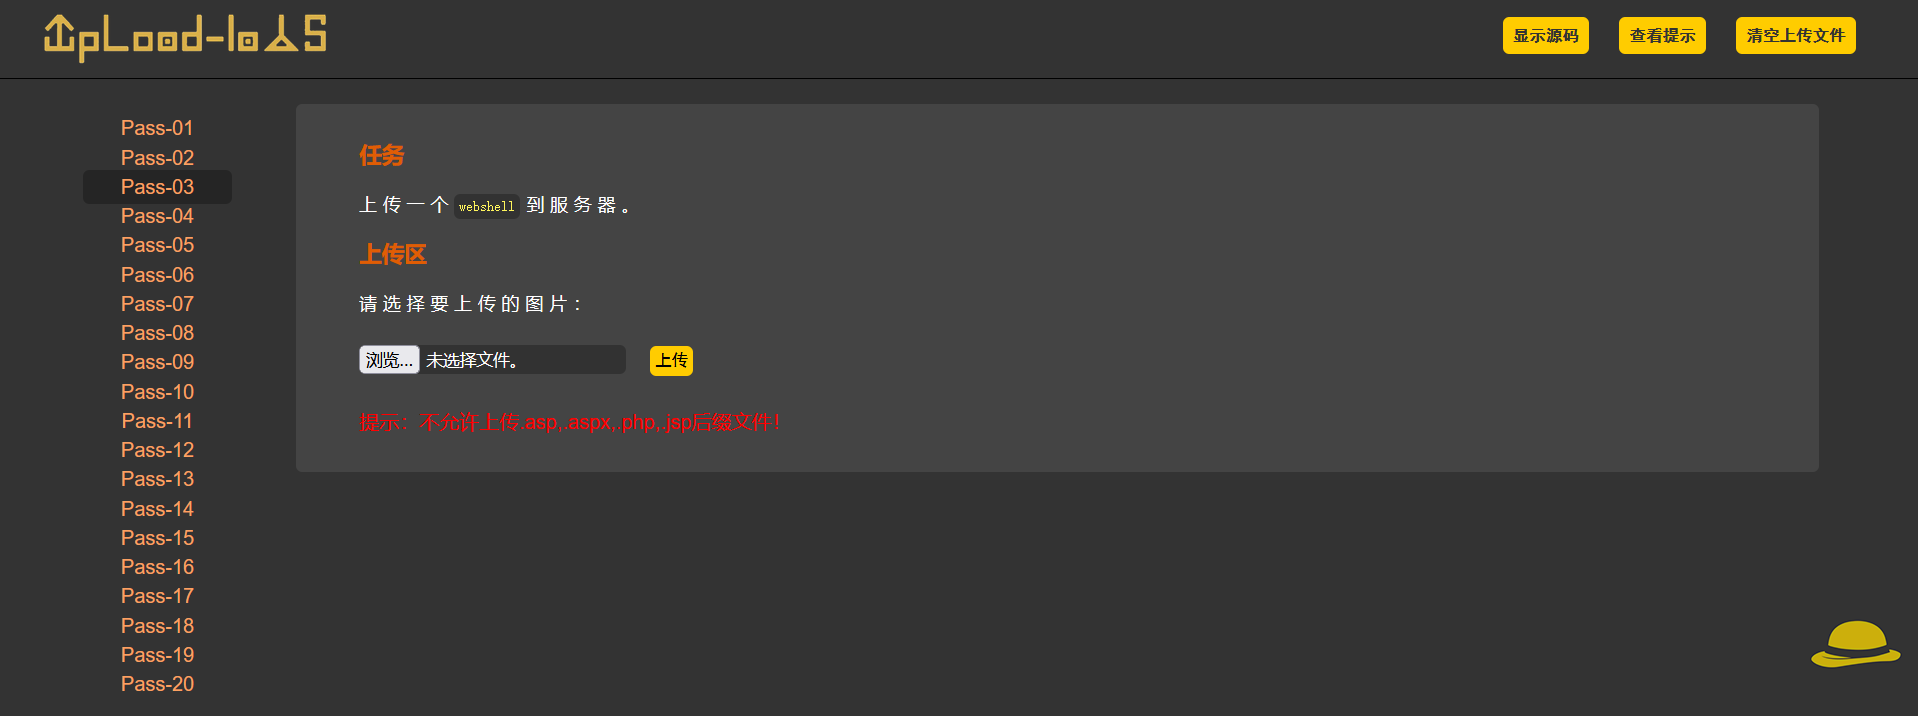Open Pass-01 in the sidebar

click(157, 128)
